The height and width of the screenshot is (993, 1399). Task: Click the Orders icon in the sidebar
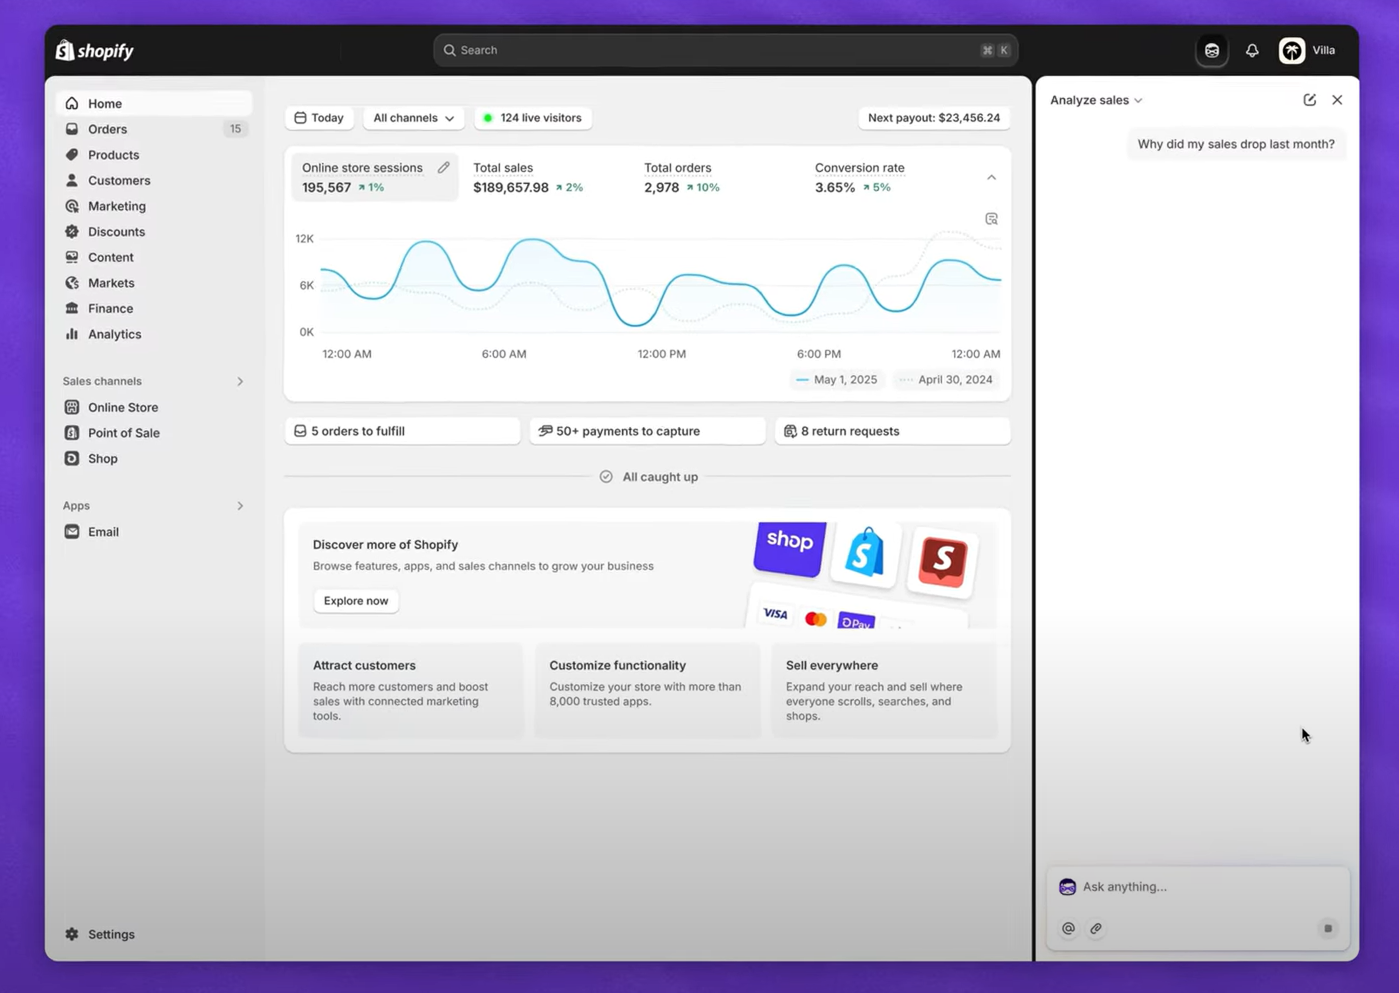pos(72,129)
